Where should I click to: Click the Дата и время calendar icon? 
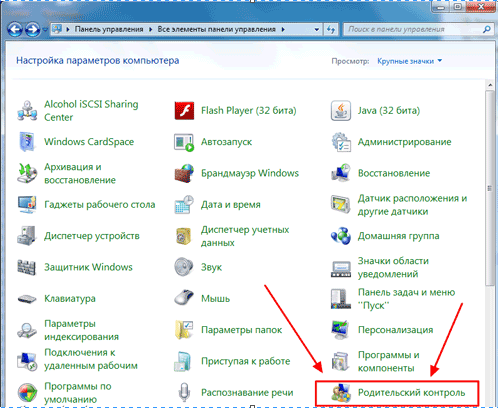(184, 204)
